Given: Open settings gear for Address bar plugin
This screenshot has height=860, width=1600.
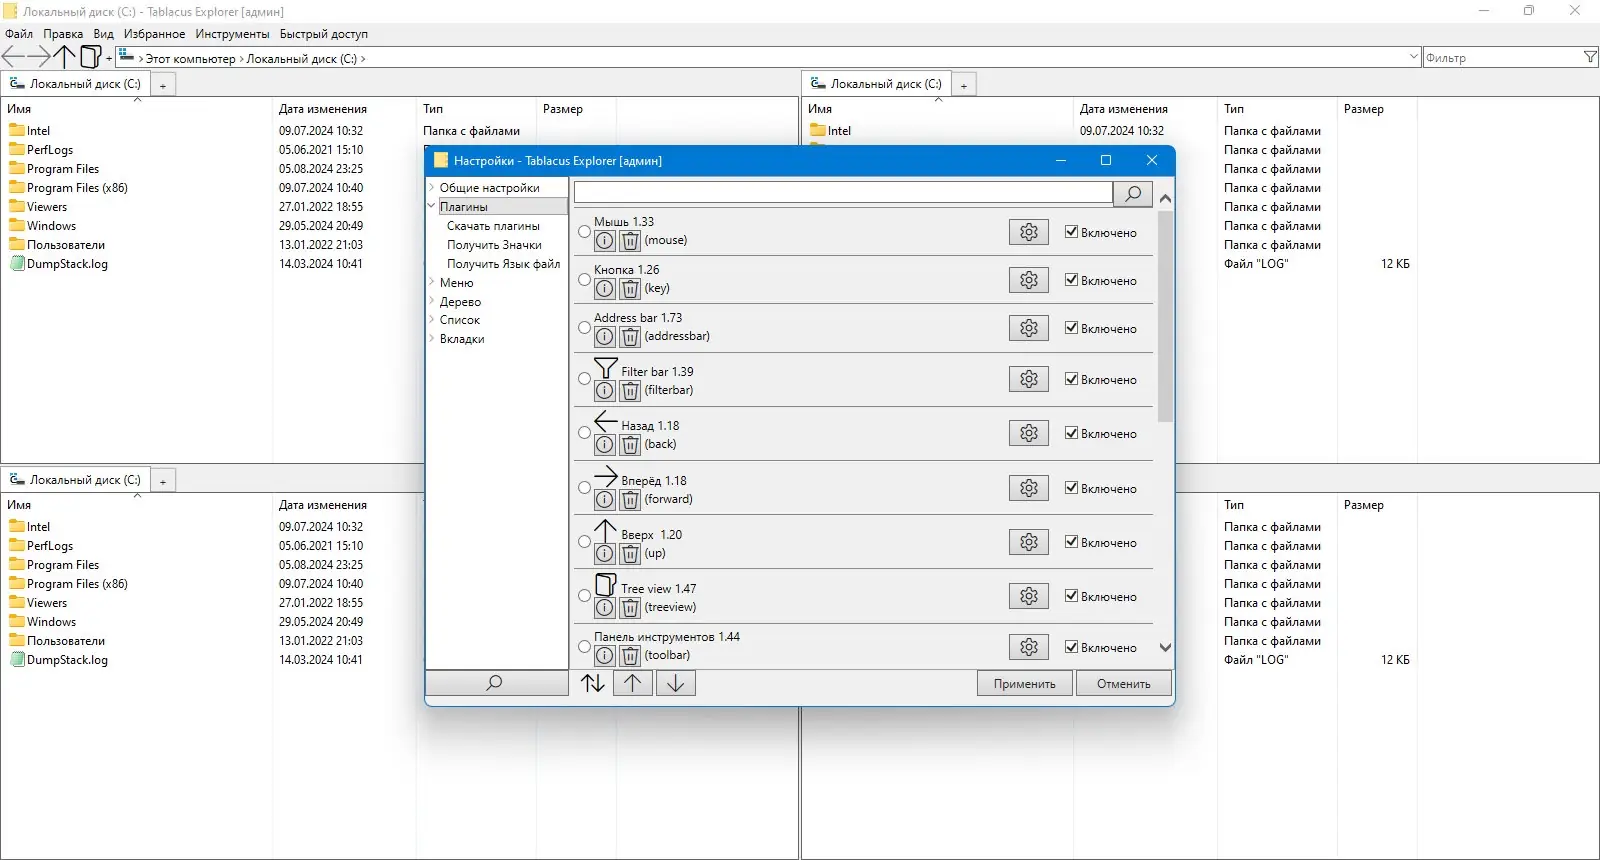Looking at the screenshot, I should [1029, 328].
